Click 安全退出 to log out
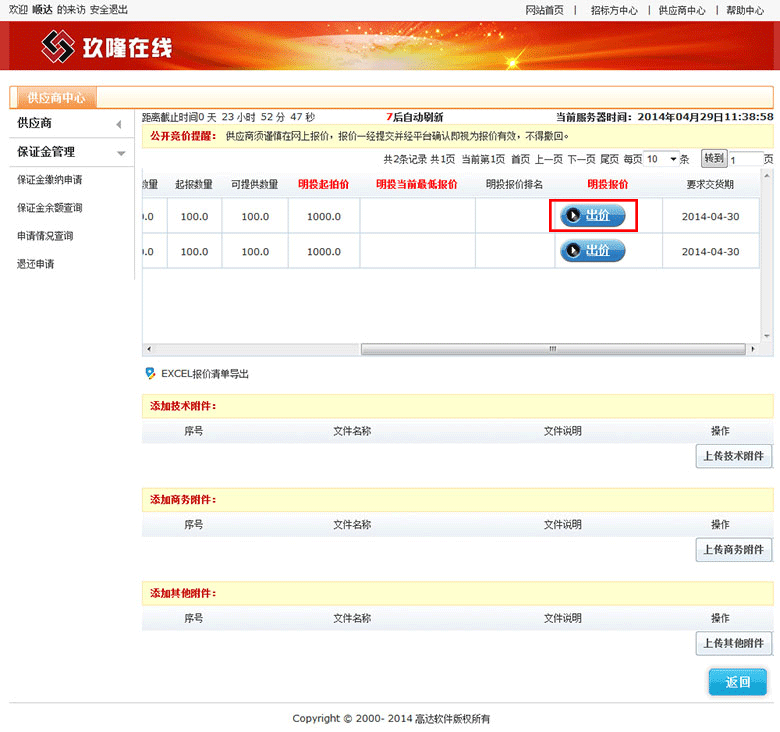Viewport: 780px width, 732px height. pyautogui.click(x=109, y=9)
